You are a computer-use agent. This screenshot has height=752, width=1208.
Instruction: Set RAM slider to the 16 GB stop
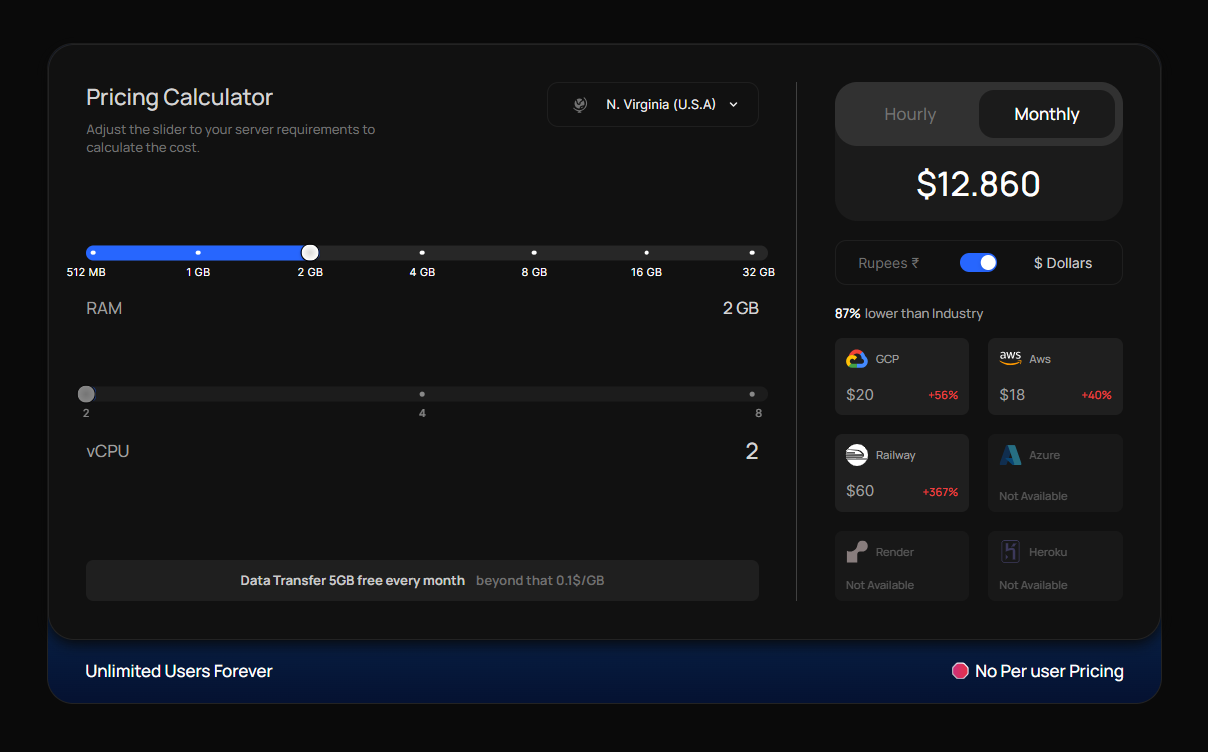pyautogui.click(x=646, y=253)
